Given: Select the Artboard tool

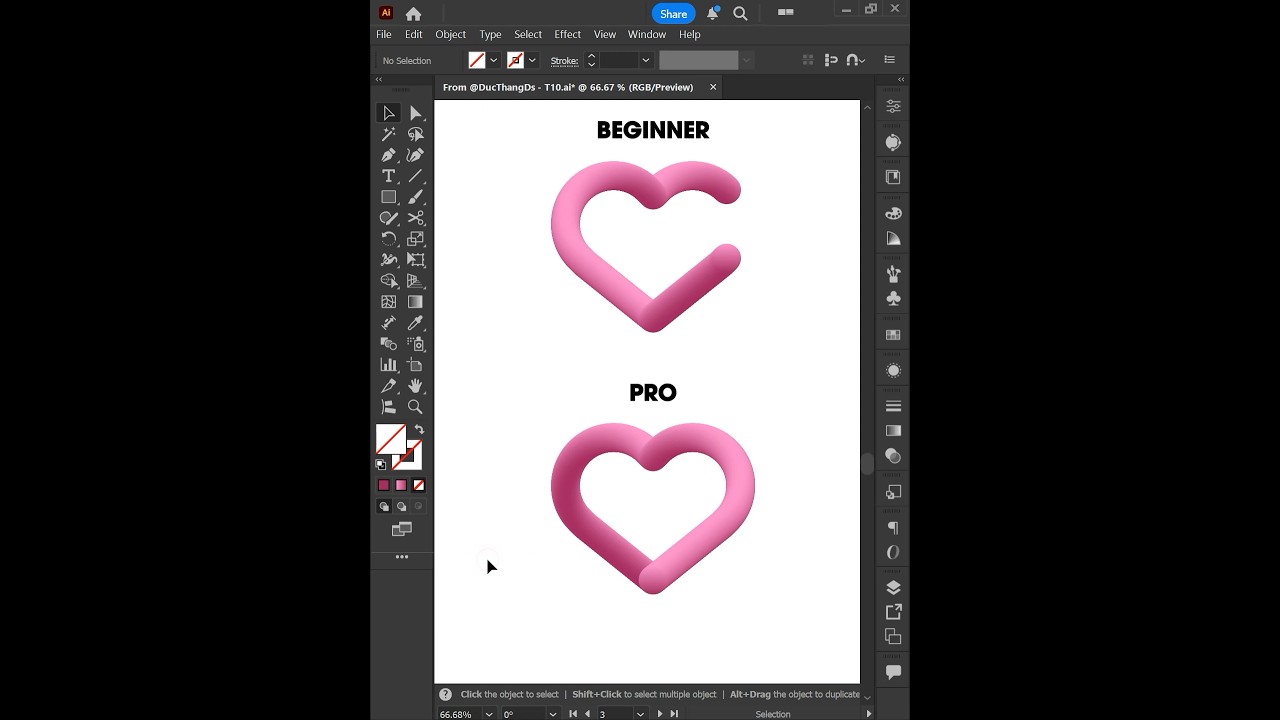Looking at the screenshot, I should click(x=415, y=365).
